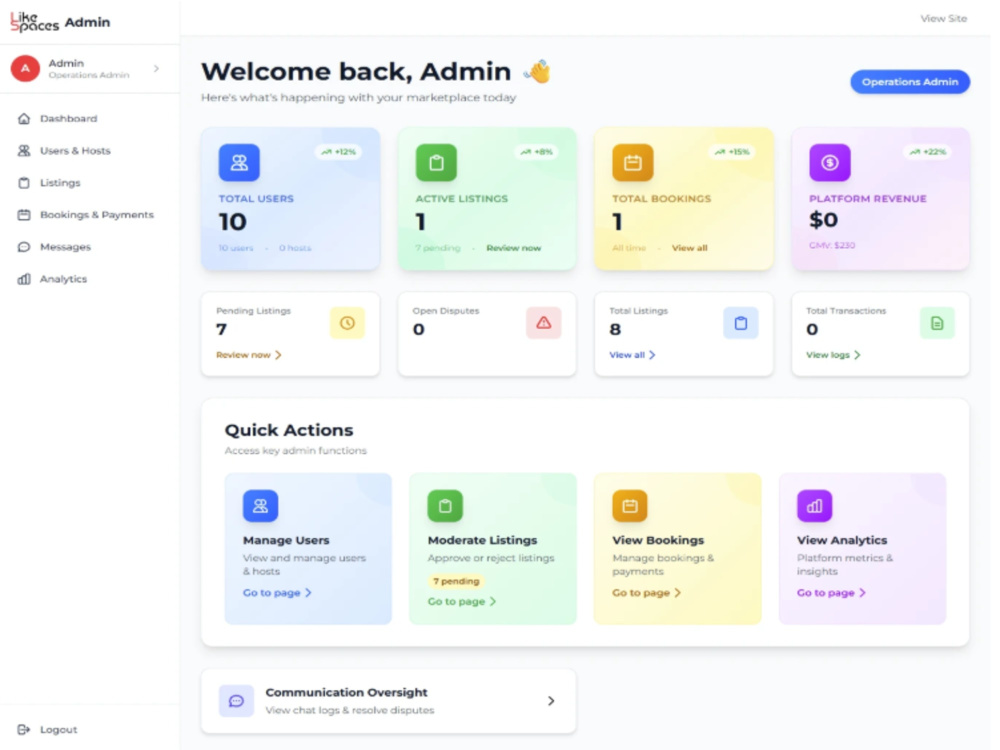Click the Communication Oversight right chevron
Screen dimensions: 1000x750
[x=551, y=701]
